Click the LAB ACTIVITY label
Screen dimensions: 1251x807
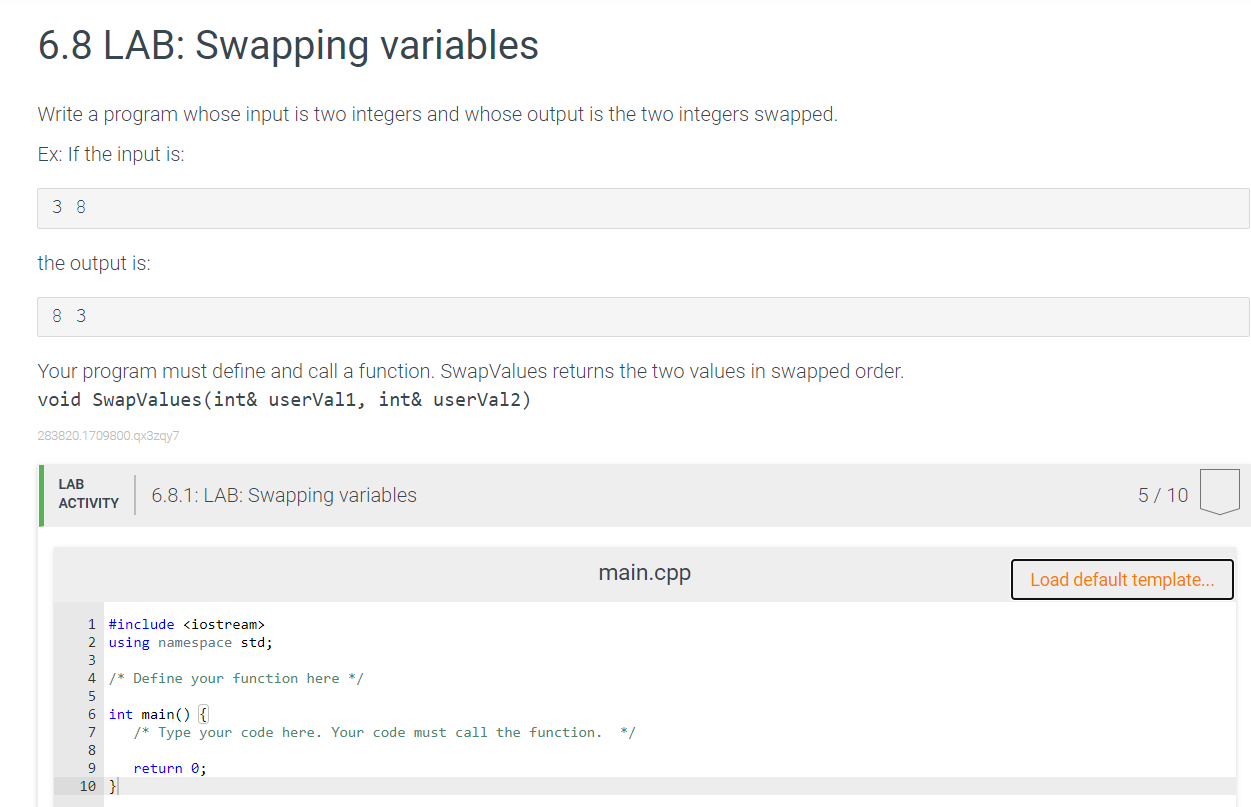click(x=88, y=494)
